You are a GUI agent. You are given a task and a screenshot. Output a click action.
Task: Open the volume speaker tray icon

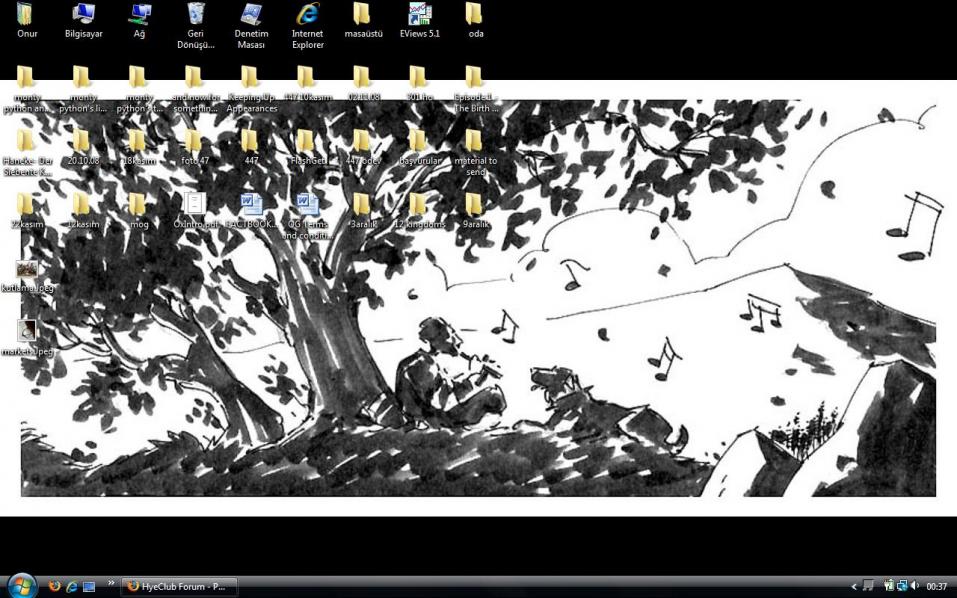pos(915,586)
